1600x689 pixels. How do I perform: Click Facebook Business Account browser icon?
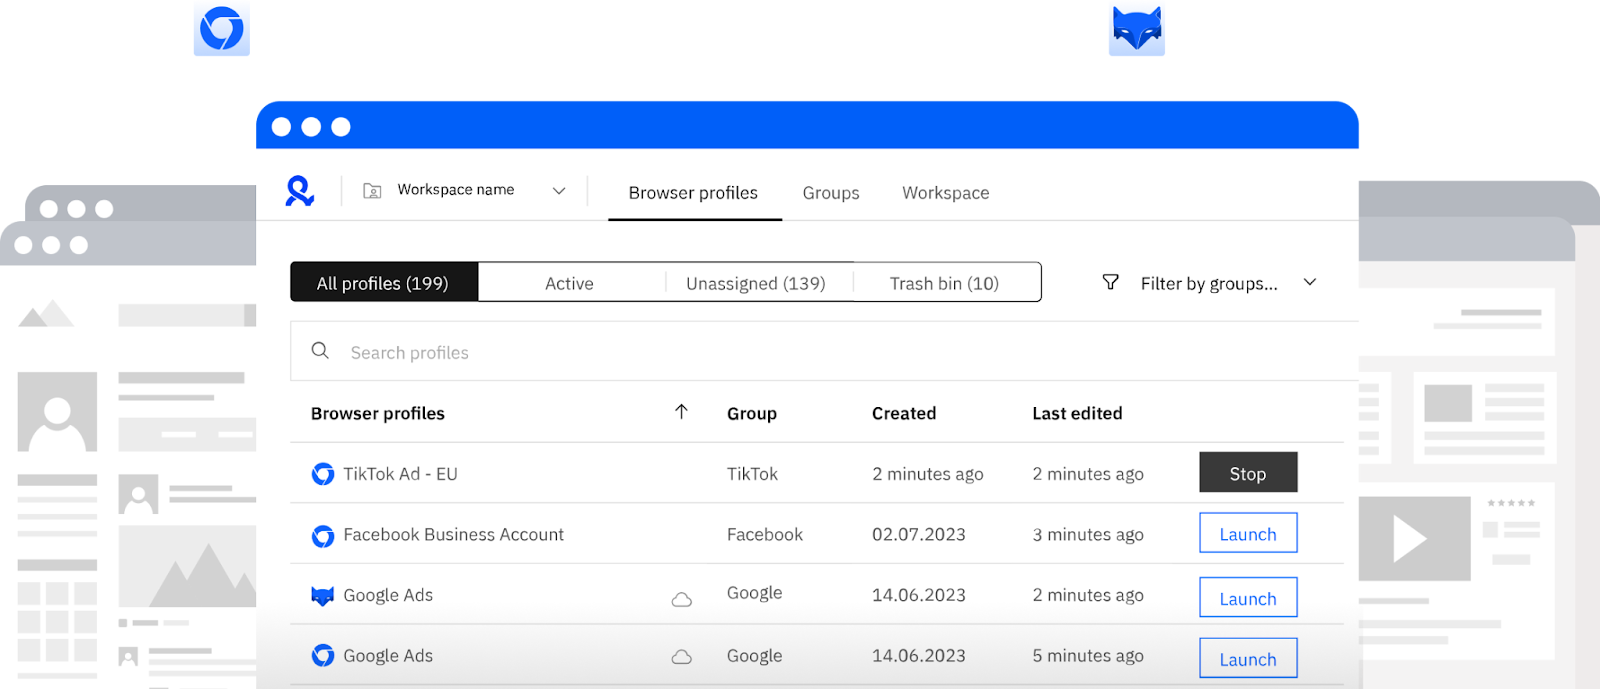[x=323, y=536]
